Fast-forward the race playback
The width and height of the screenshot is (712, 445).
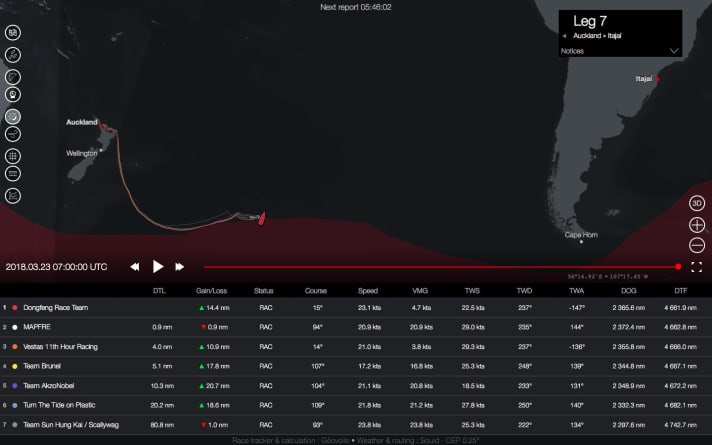[x=180, y=267]
